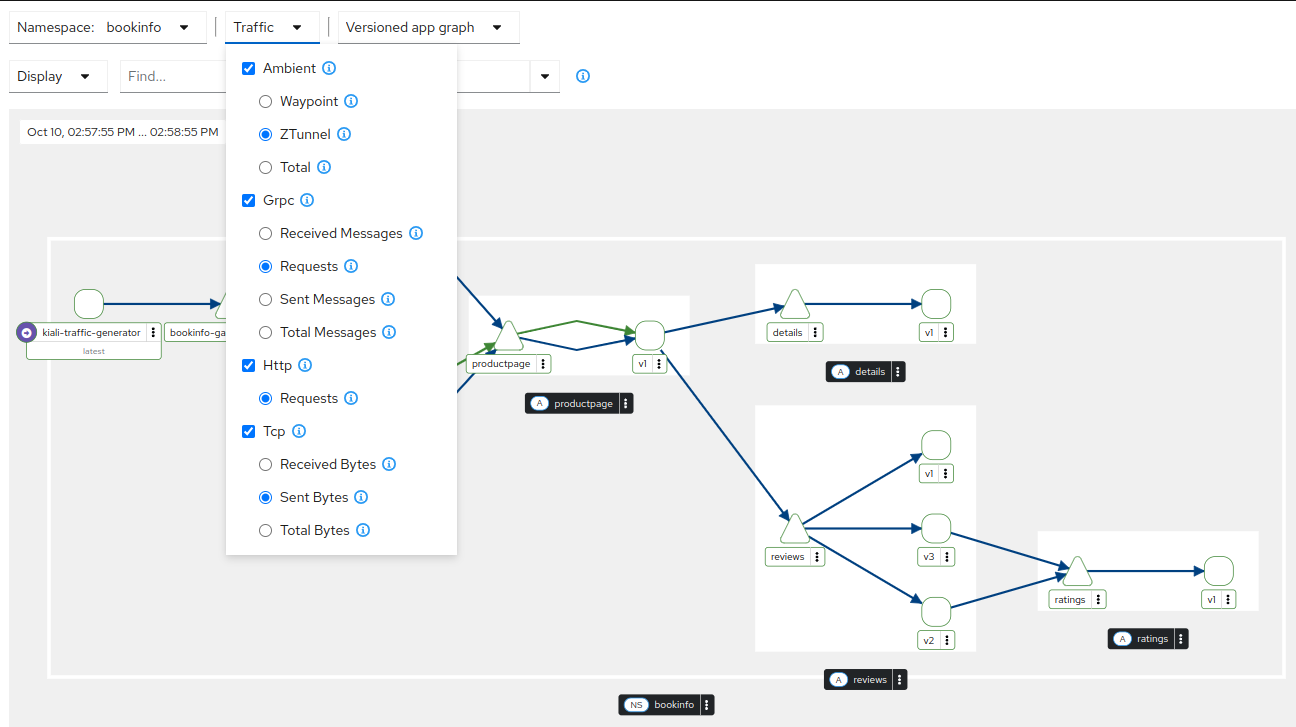Image resolution: width=1296 pixels, height=727 pixels.
Task: Open the three-dot menu on the details v1 node
Action: [x=948, y=331]
